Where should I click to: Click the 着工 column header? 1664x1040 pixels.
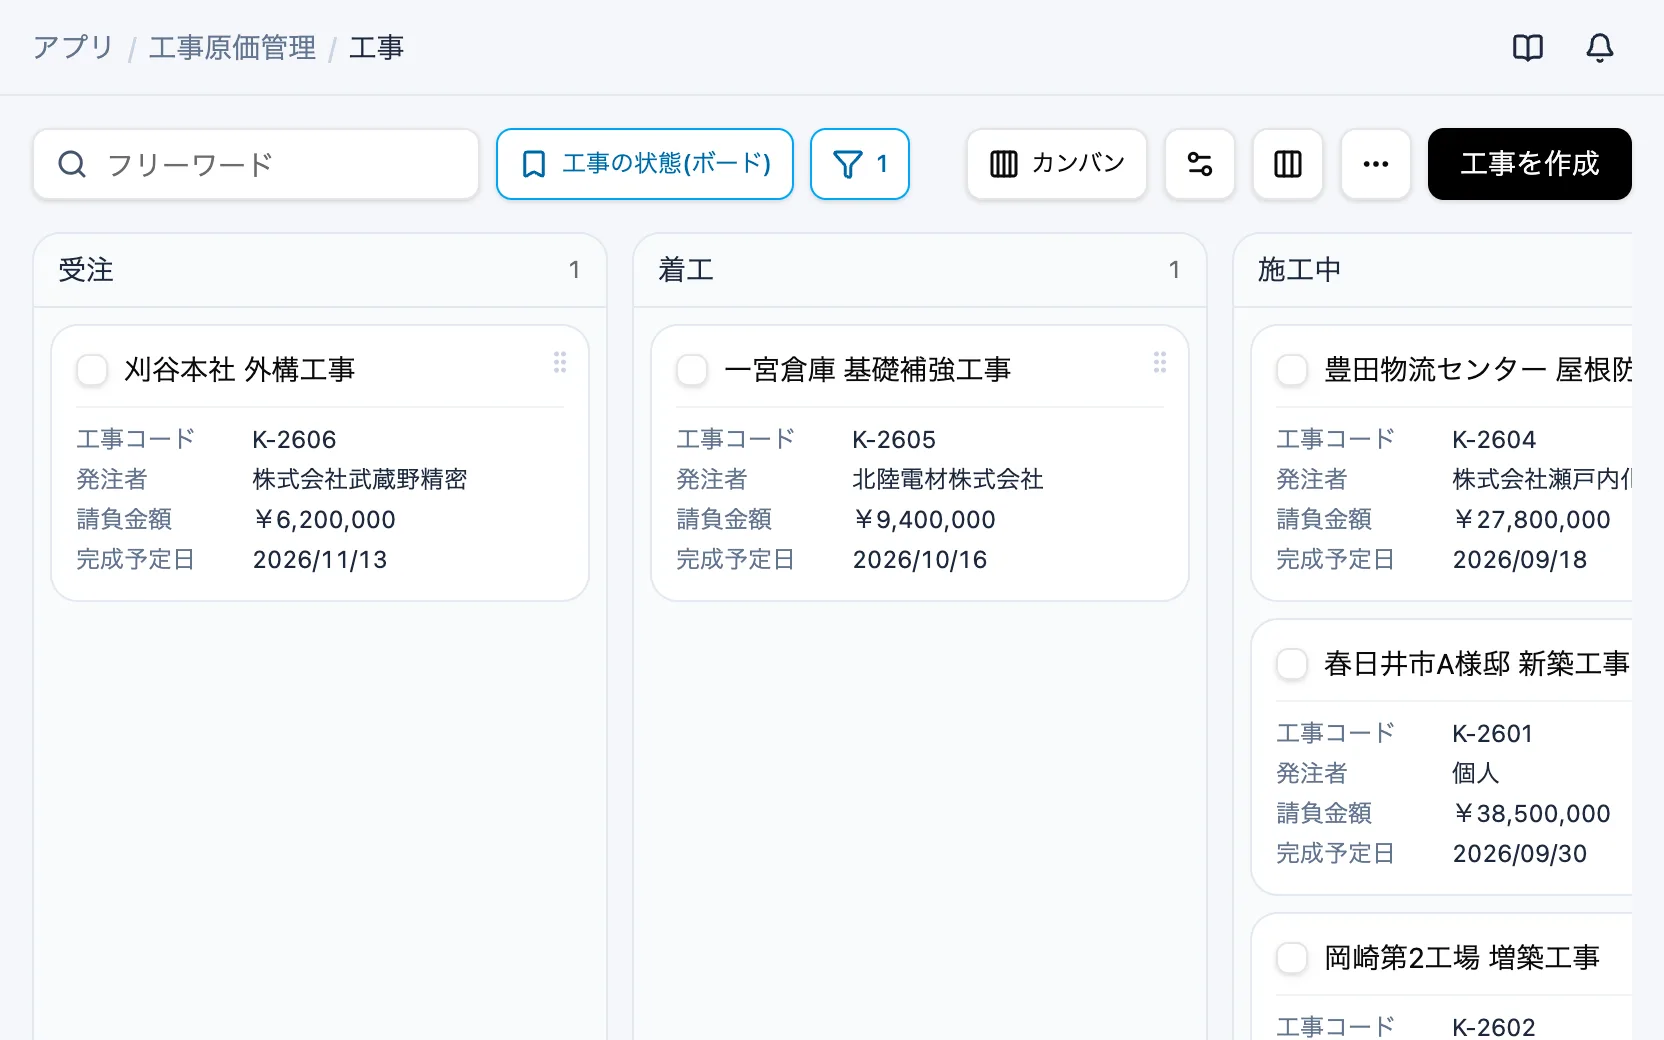(920, 270)
